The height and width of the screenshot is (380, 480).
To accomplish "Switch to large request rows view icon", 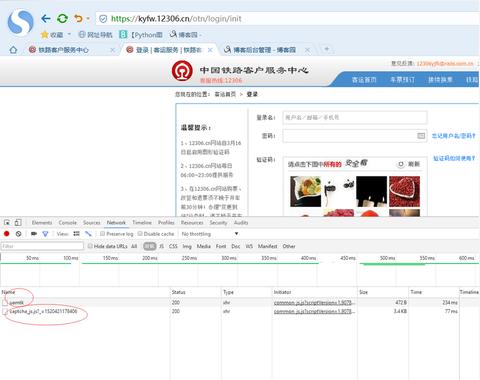I will (x=76, y=234).
